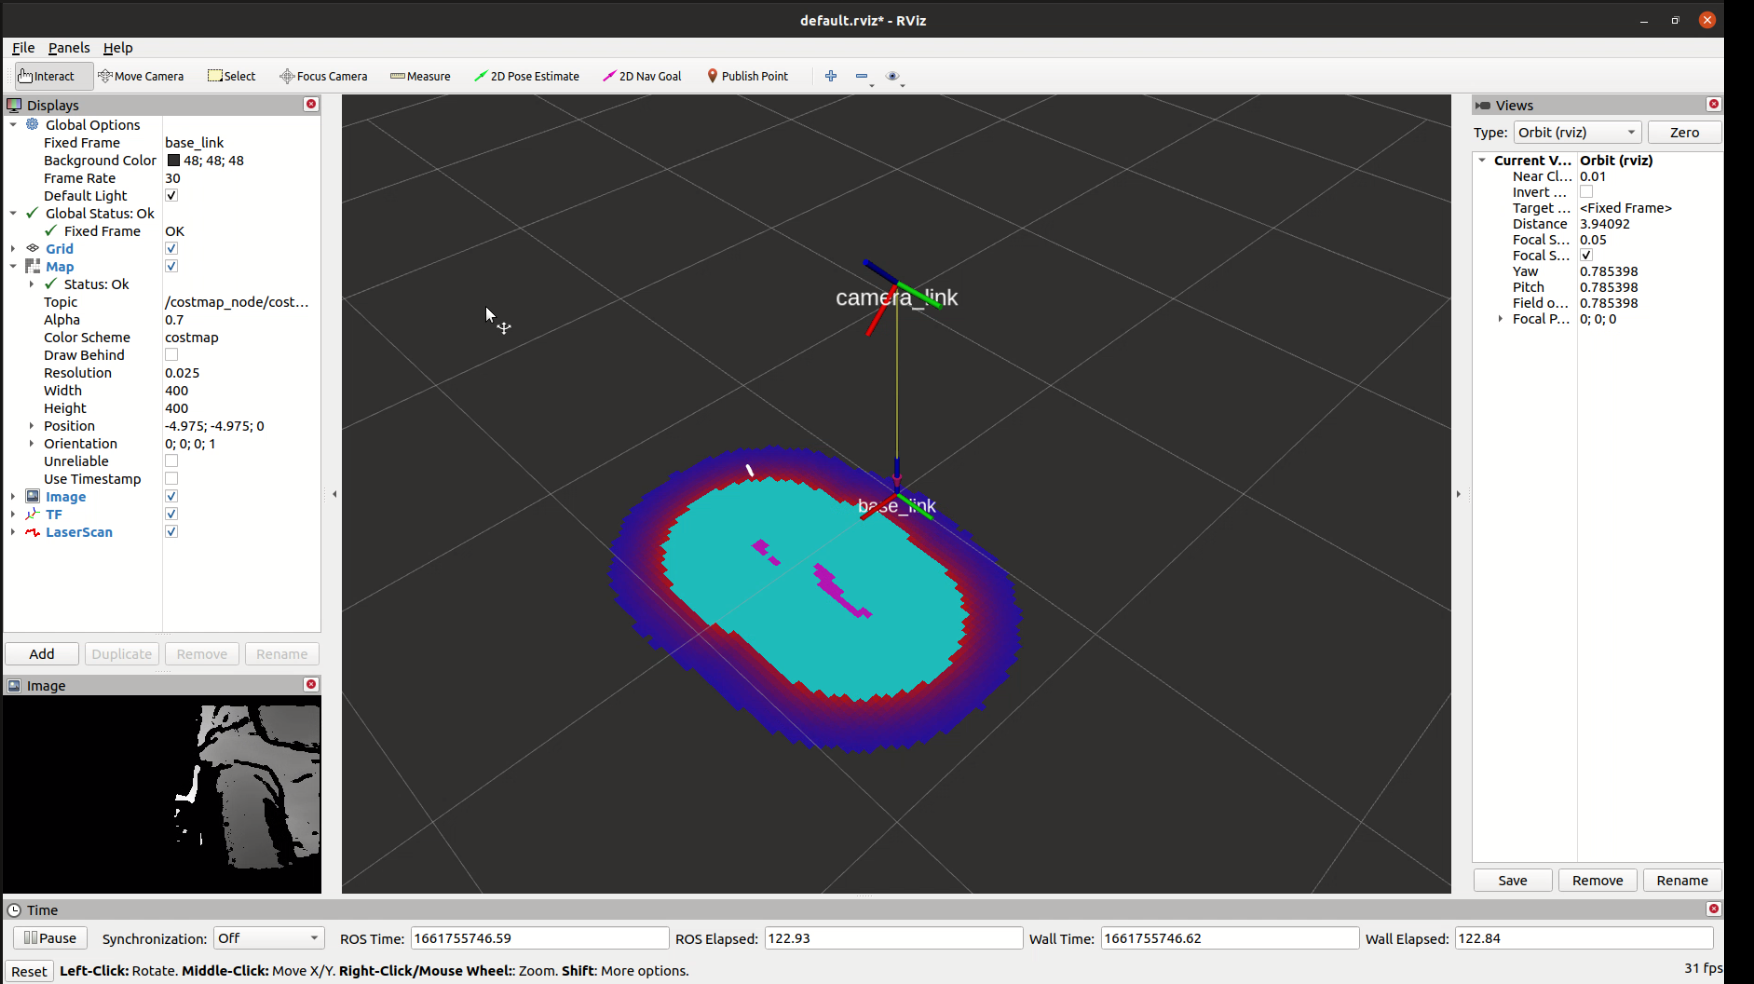This screenshot has width=1754, height=984.
Task: Expand the Position property under Map
Action: pyautogui.click(x=31, y=425)
